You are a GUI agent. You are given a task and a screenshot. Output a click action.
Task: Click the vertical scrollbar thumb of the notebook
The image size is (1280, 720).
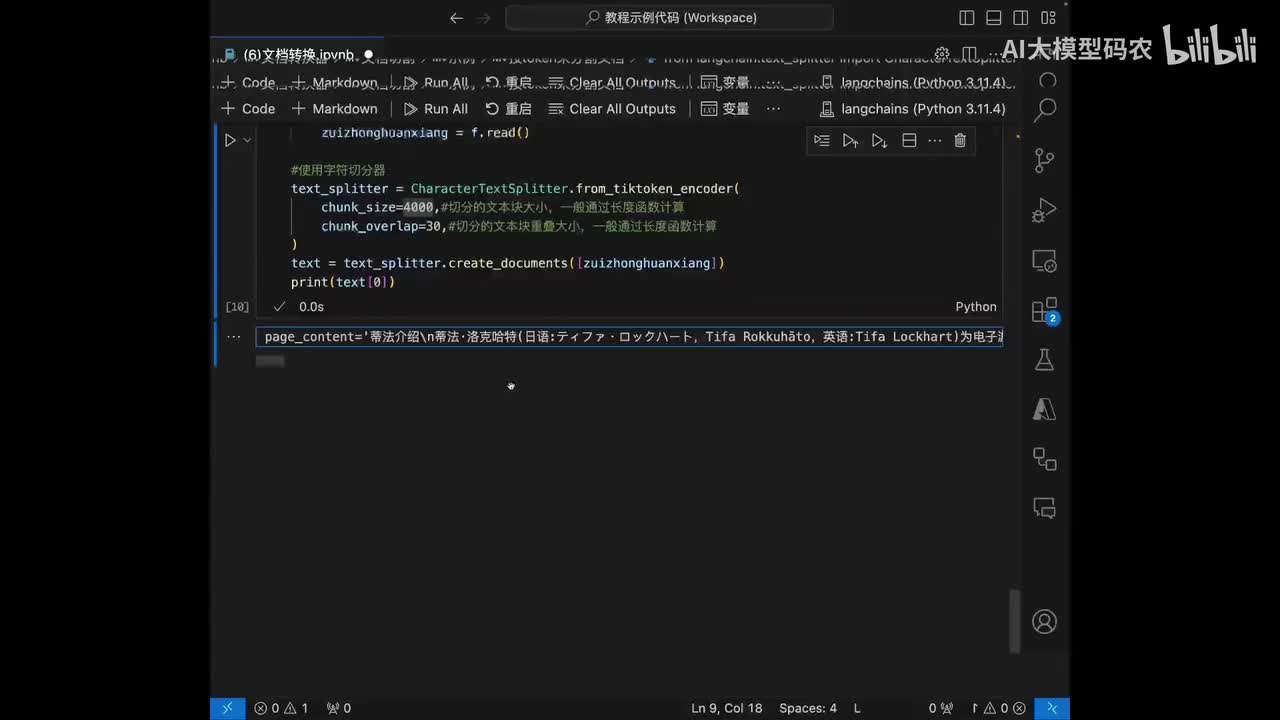click(x=1015, y=621)
